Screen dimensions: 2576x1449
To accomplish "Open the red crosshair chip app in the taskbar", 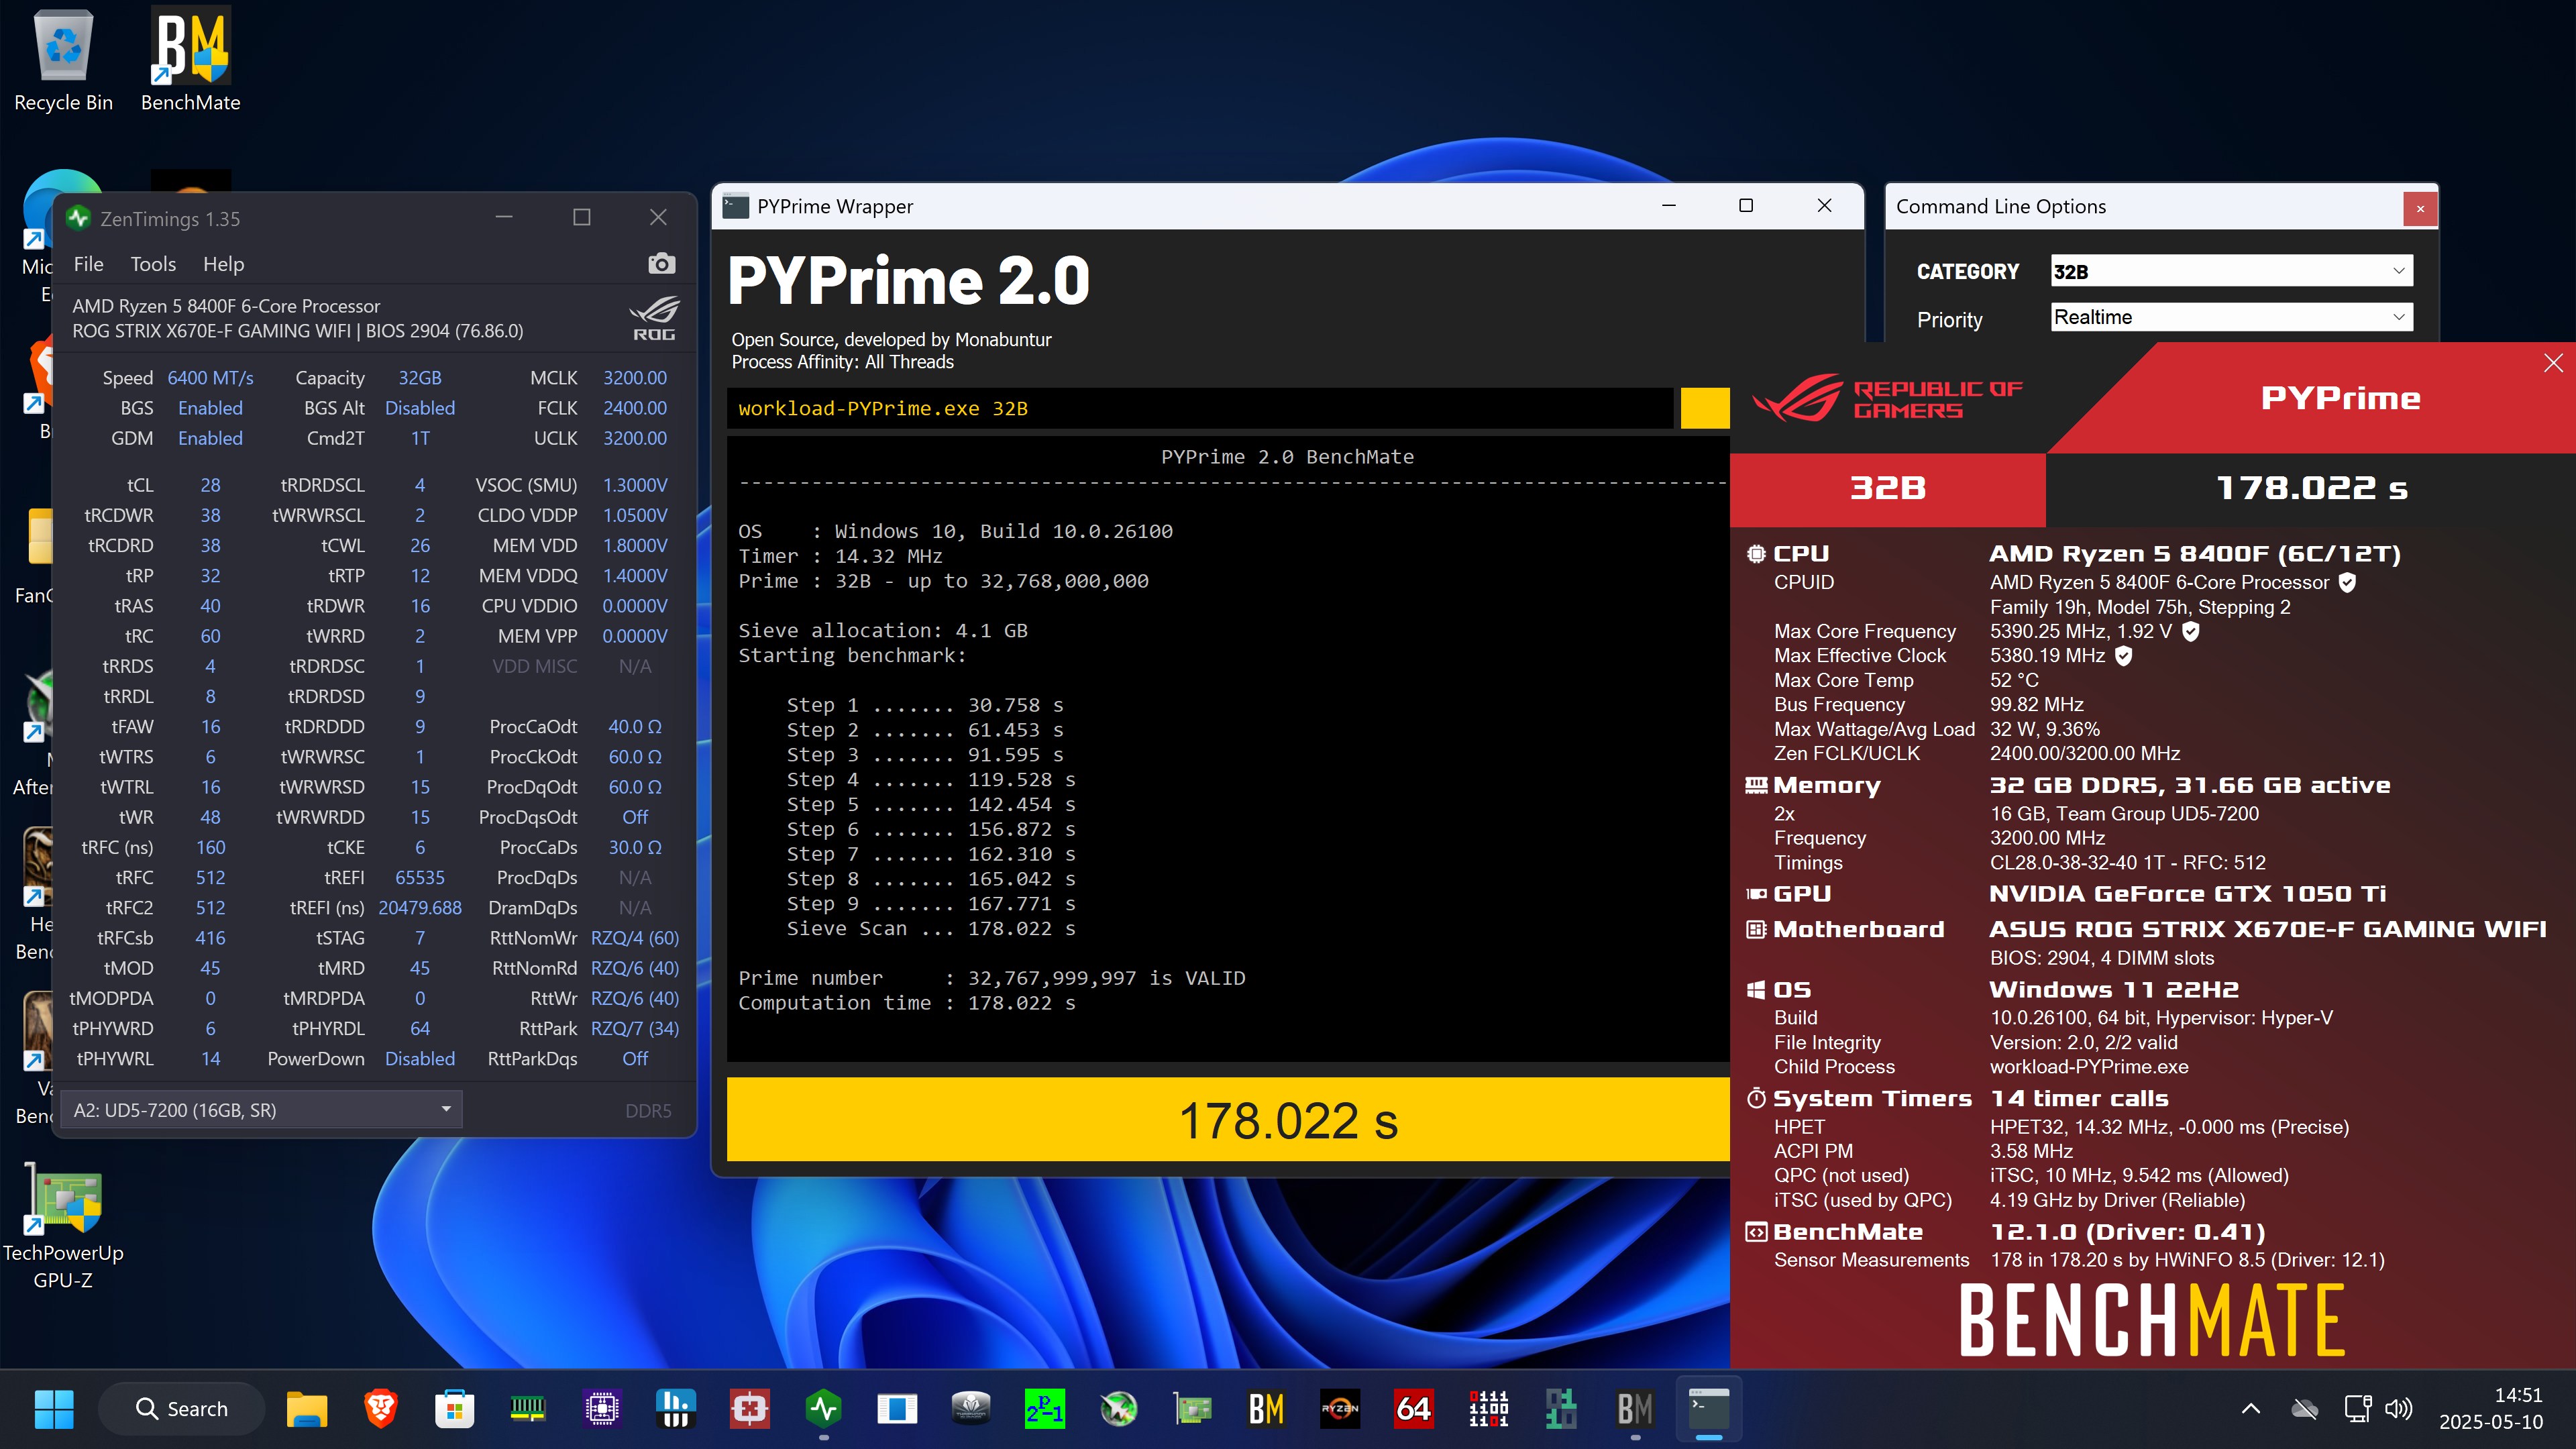I will tap(750, 1409).
